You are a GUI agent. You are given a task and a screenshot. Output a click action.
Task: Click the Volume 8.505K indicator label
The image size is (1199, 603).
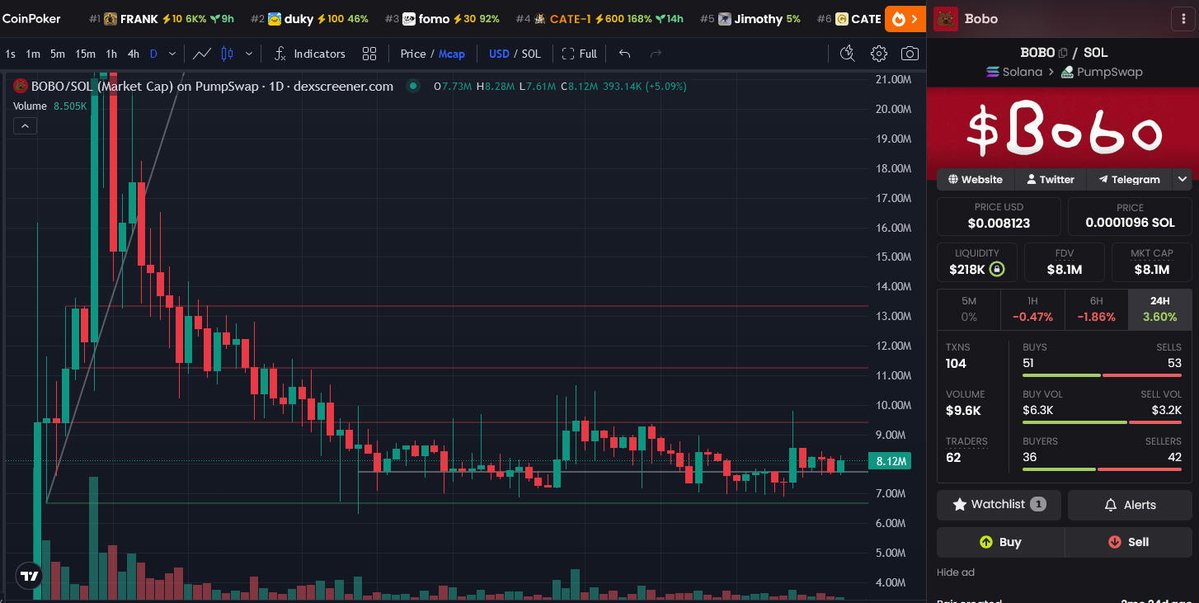[x=50, y=106]
